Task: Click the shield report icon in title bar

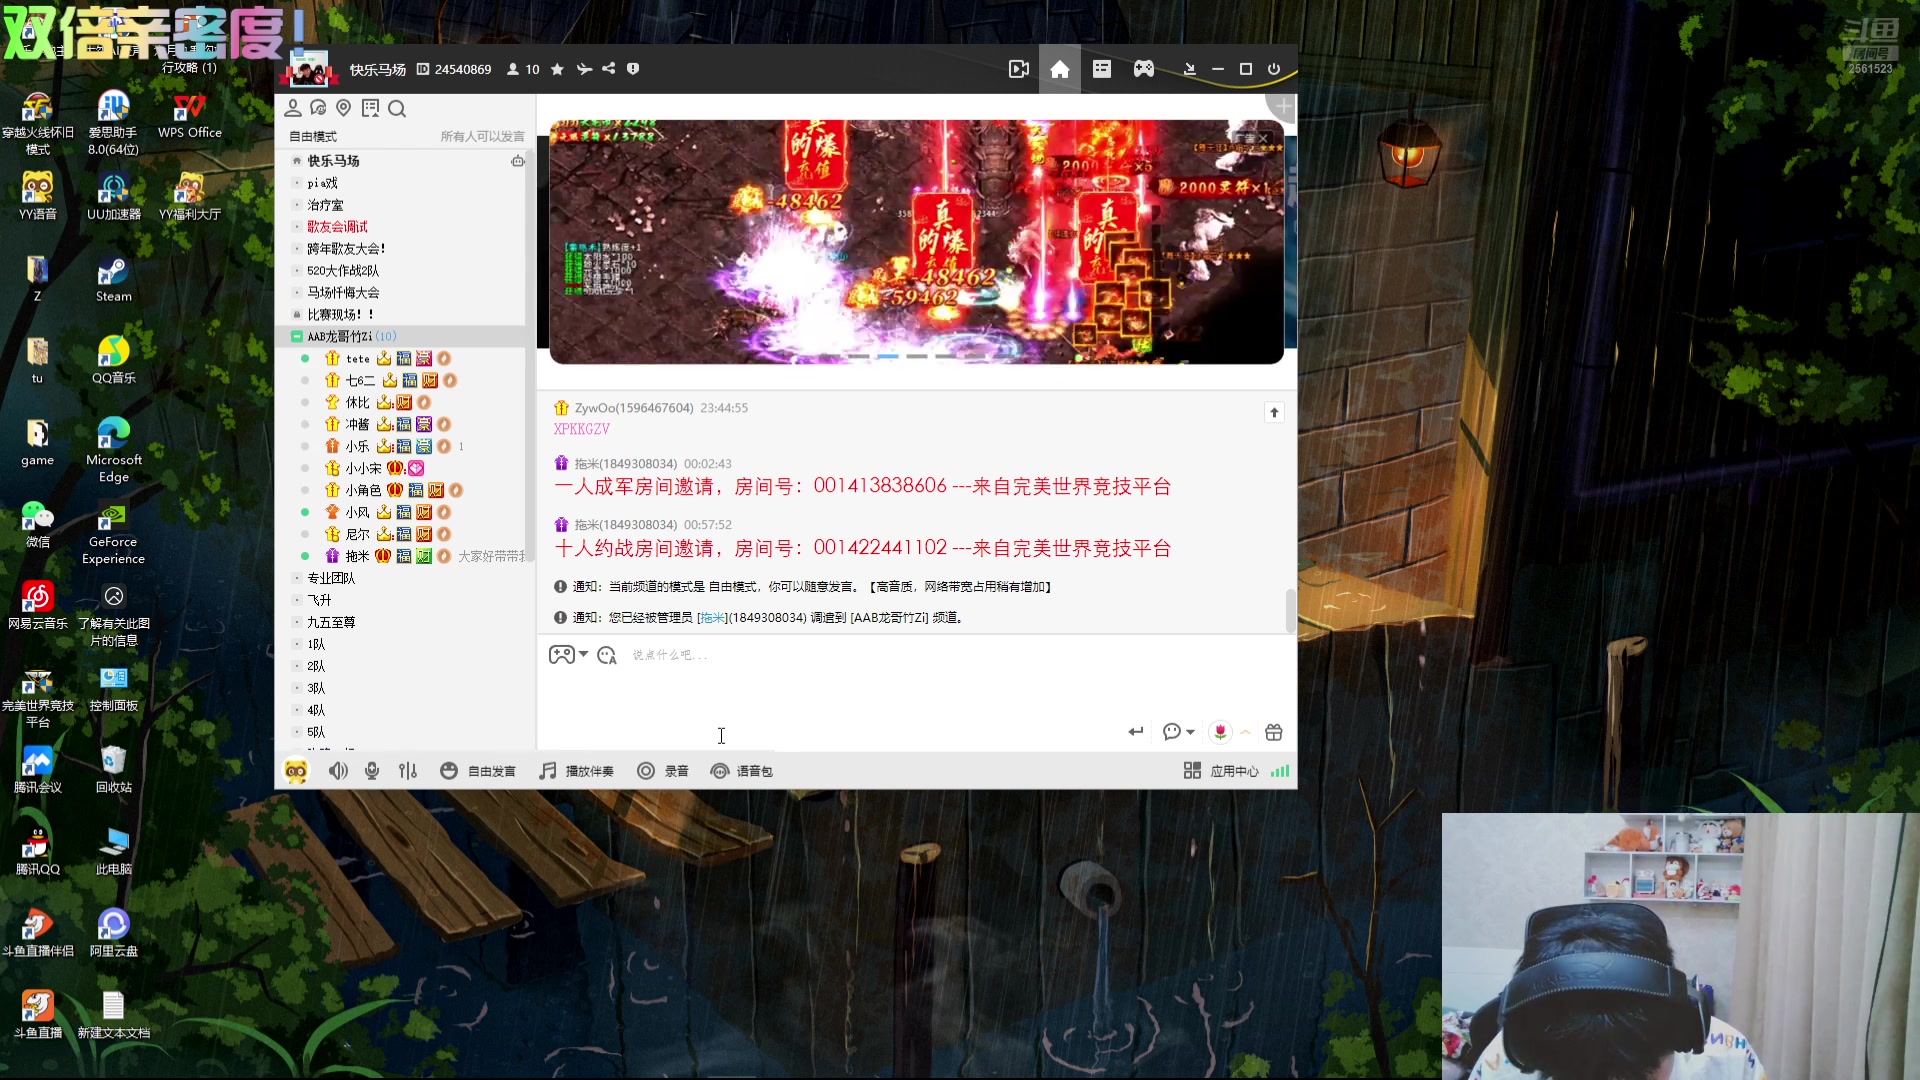Action: (633, 69)
